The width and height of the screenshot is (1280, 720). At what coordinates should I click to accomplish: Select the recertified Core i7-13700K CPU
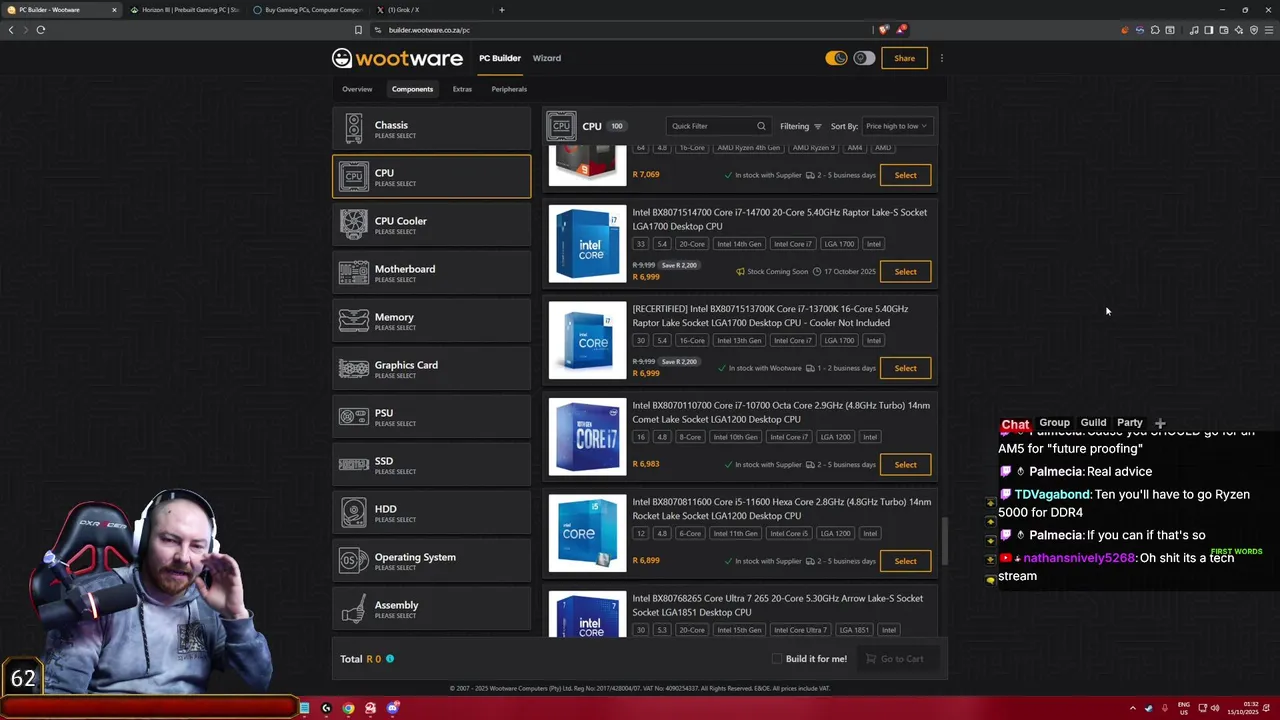click(905, 368)
